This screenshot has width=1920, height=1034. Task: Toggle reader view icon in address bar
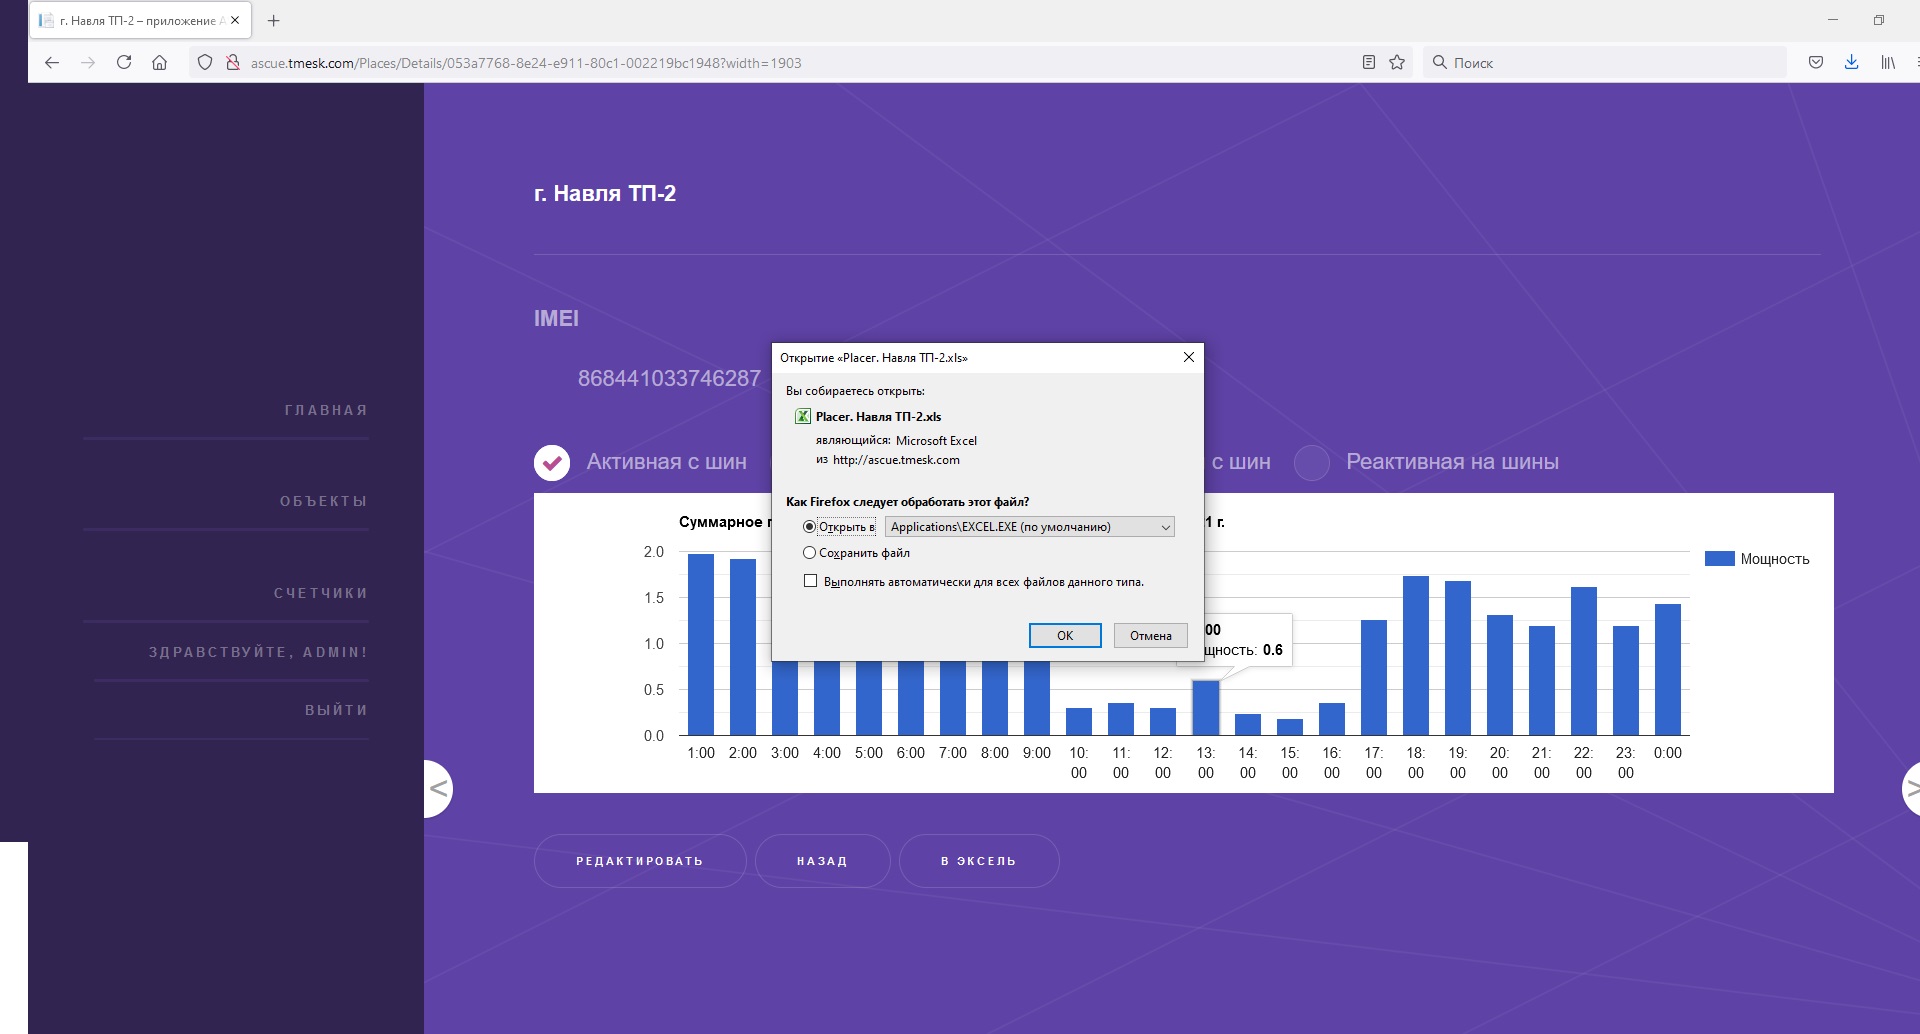tap(1369, 62)
